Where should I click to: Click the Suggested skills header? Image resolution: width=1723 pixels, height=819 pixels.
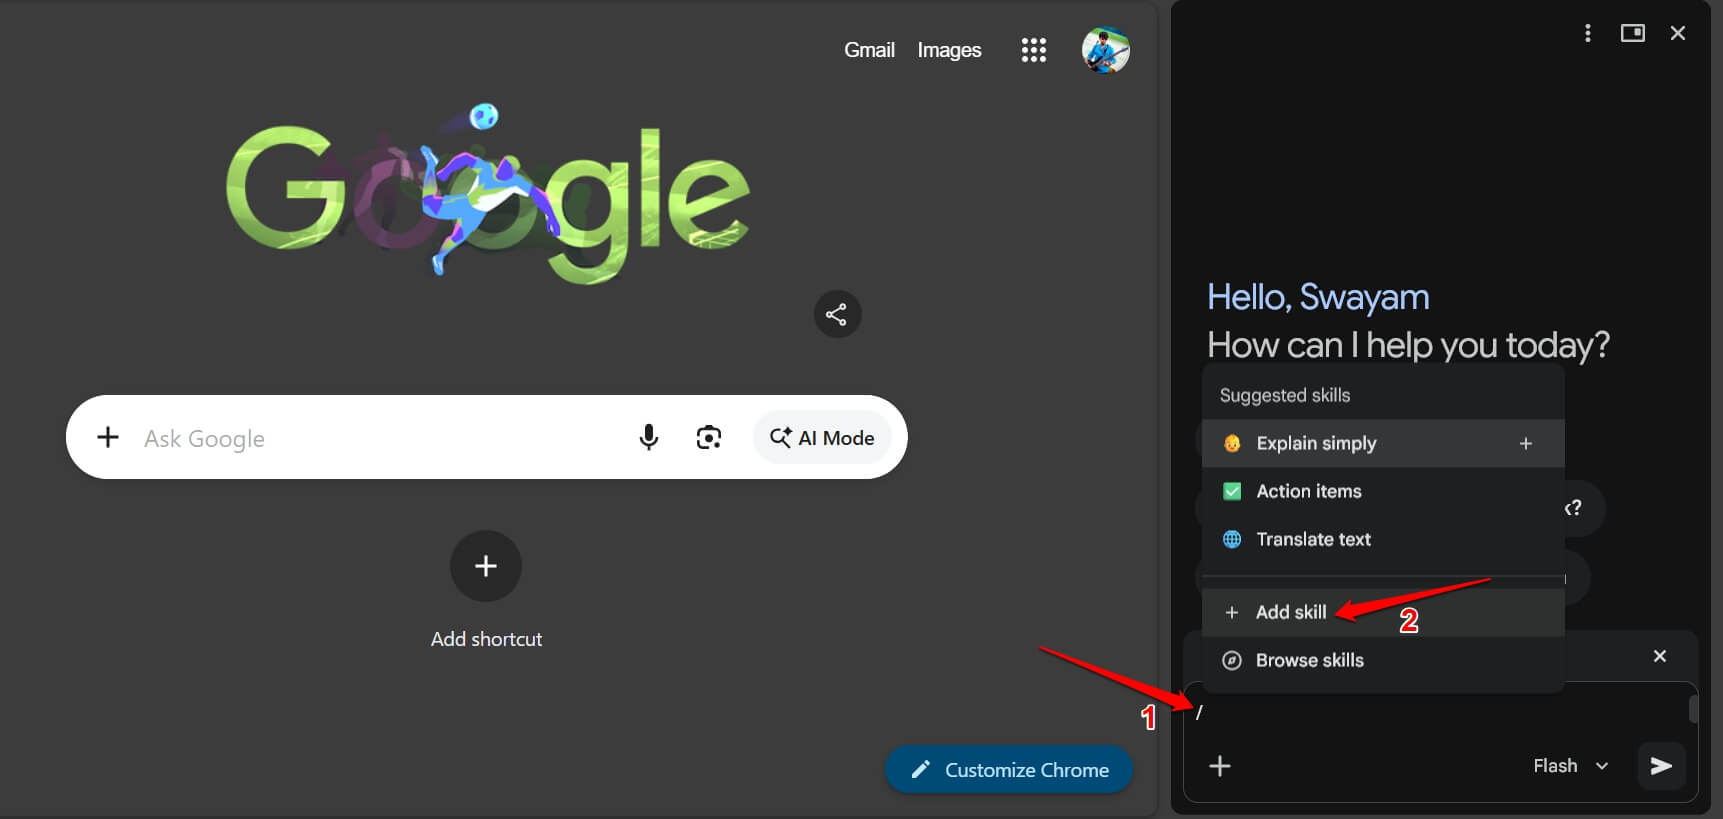(x=1285, y=395)
